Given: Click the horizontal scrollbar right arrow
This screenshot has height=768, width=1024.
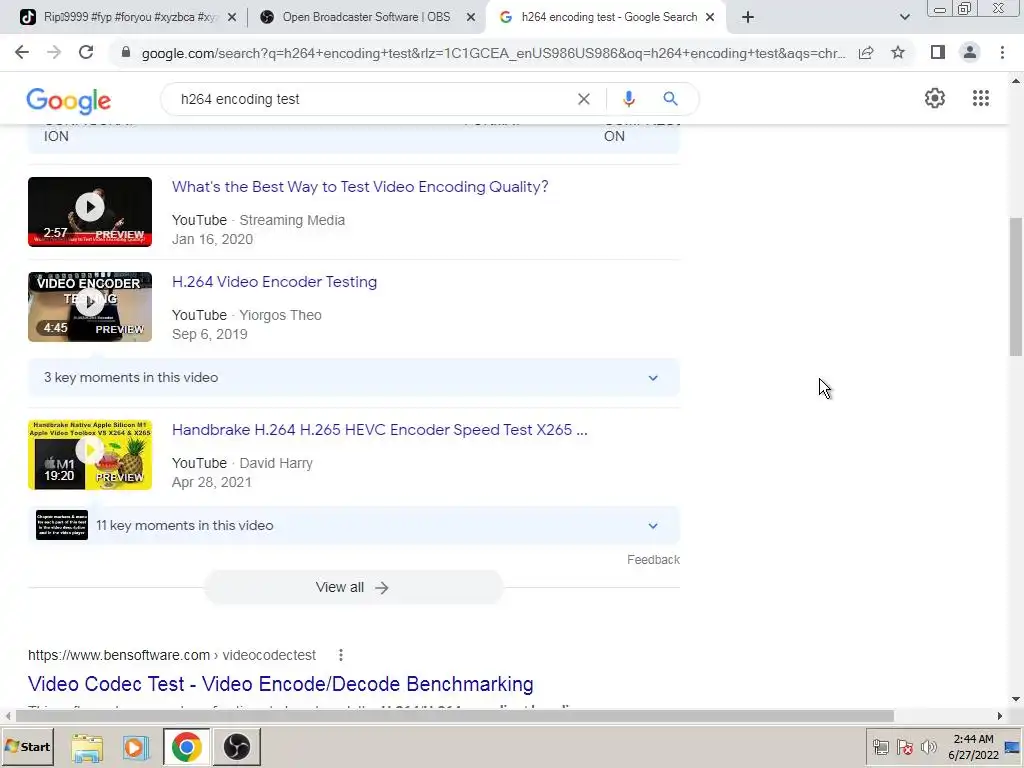Looking at the screenshot, I should coord(999,716).
